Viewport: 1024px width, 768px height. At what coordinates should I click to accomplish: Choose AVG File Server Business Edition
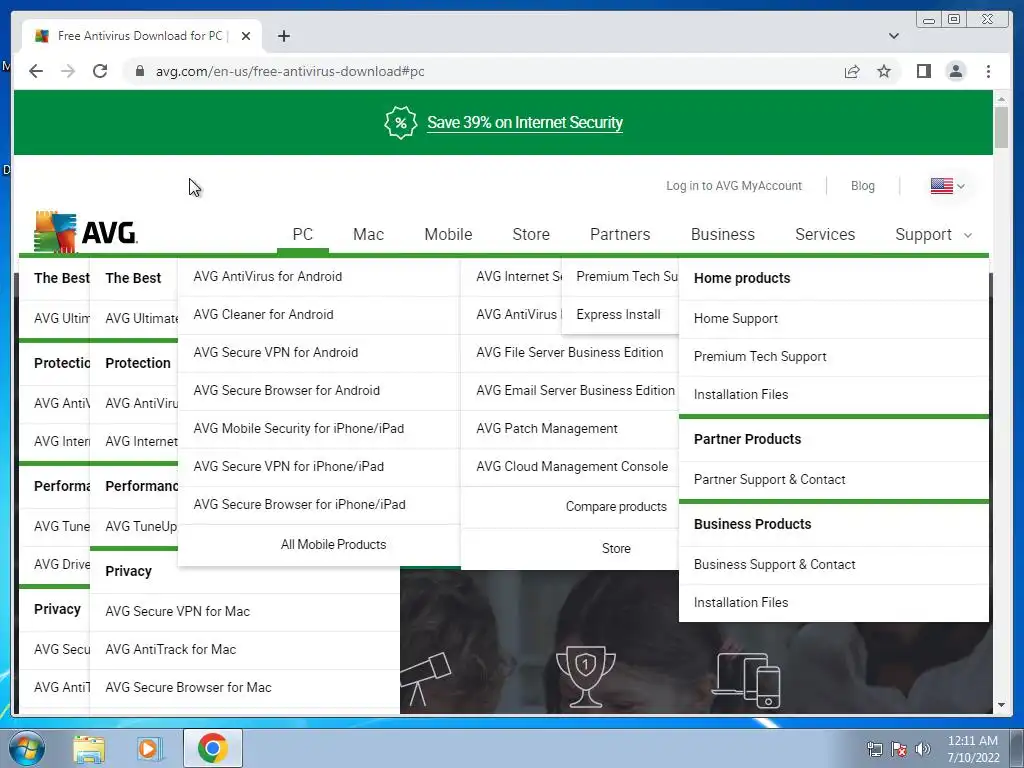(x=569, y=353)
